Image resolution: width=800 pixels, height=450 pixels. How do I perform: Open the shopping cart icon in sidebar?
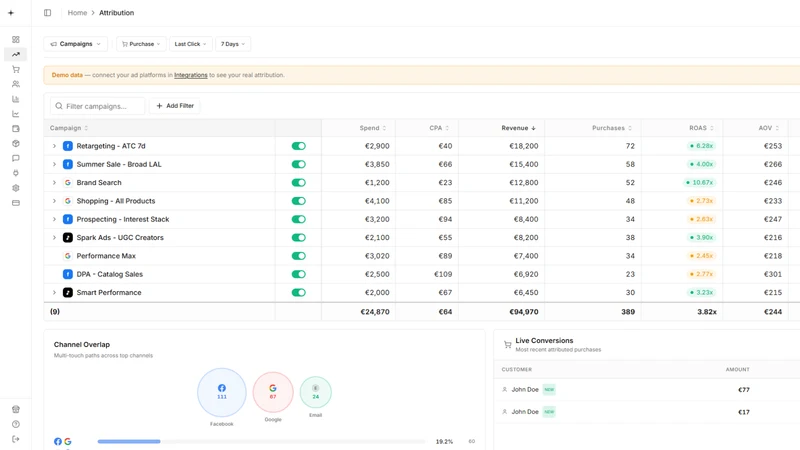16,69
